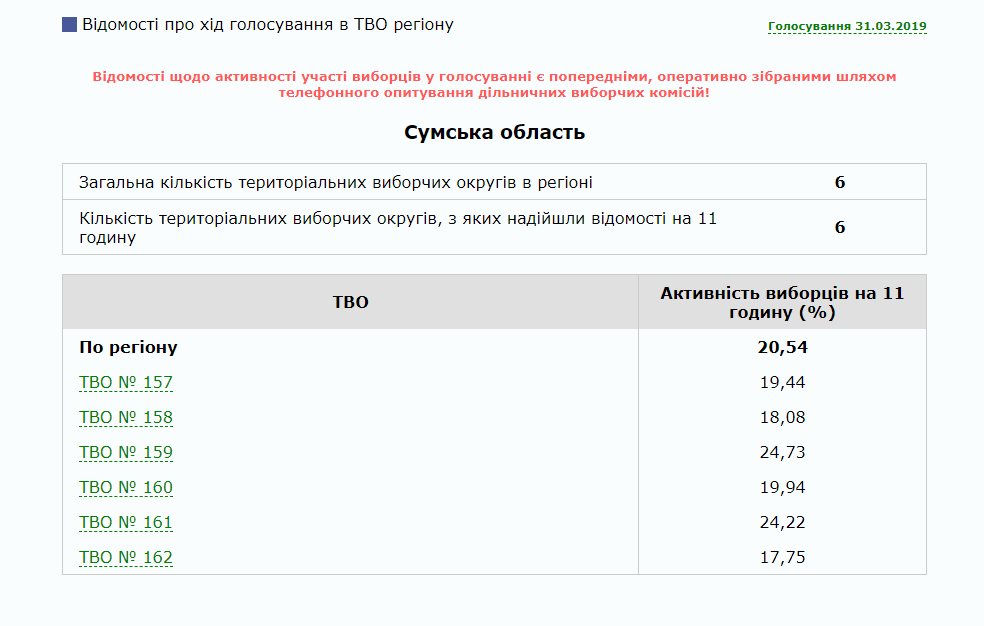Image resolution: width=984 pixels, height=626 pixels.
Task: Select the regional turnout value 20,54
Action: (783, 347)
